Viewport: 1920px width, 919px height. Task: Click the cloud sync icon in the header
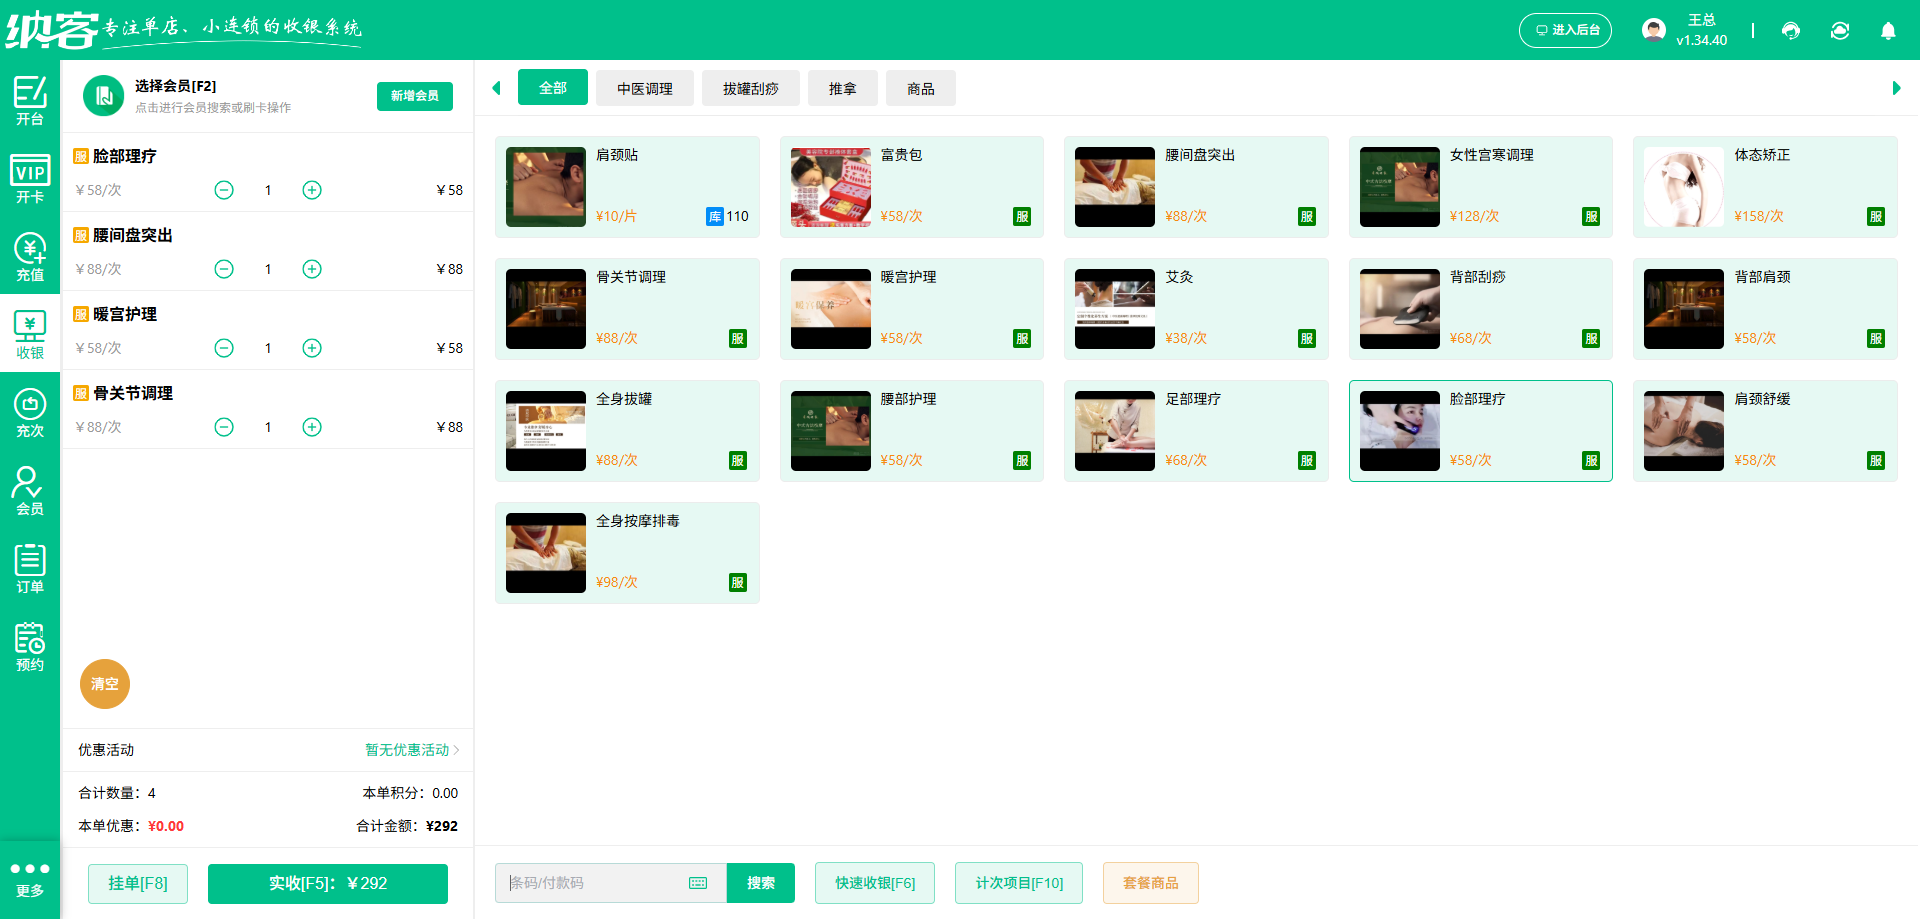[1840, 31]
